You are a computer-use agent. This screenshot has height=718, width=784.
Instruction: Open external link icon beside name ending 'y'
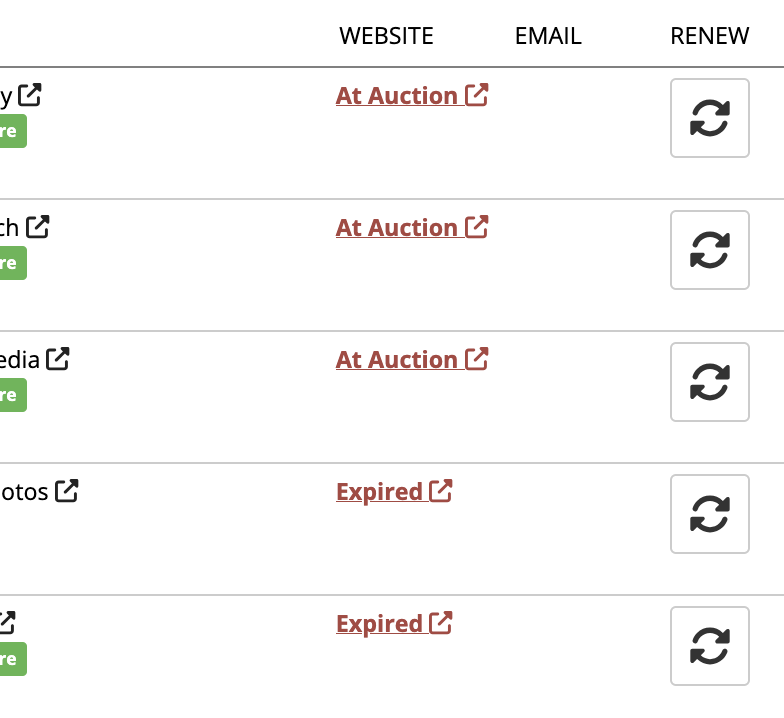pyautogui.click(x=30, y=95)
